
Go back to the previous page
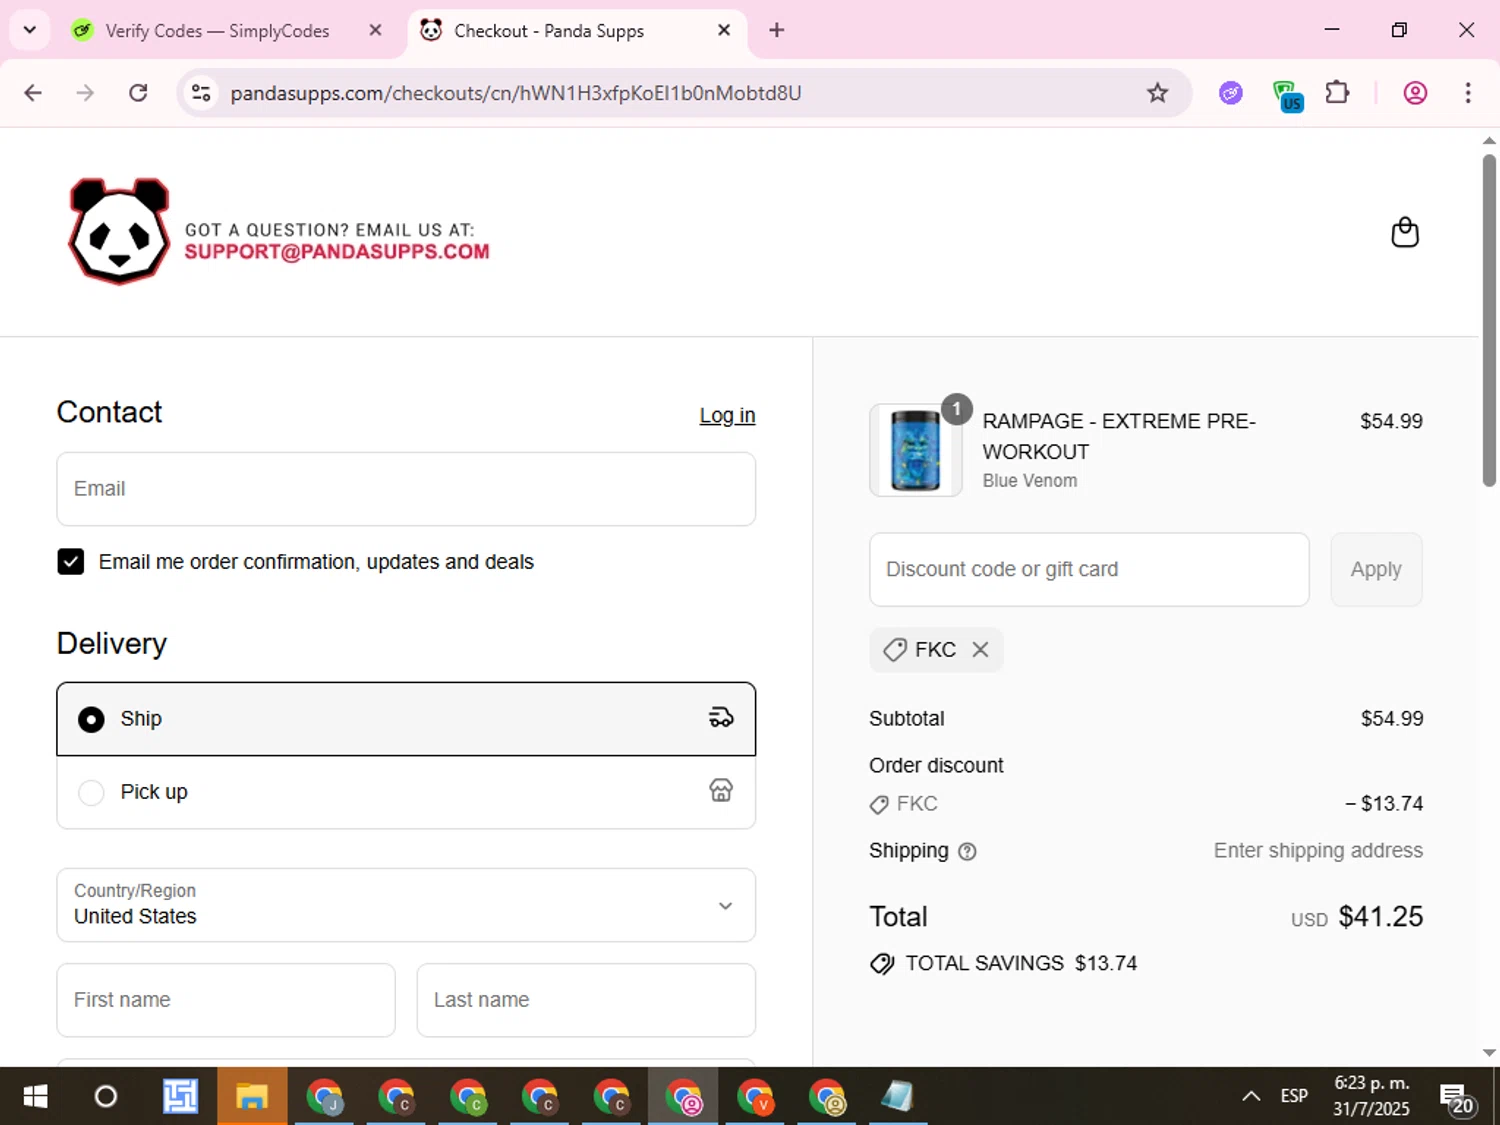(33, 93)
